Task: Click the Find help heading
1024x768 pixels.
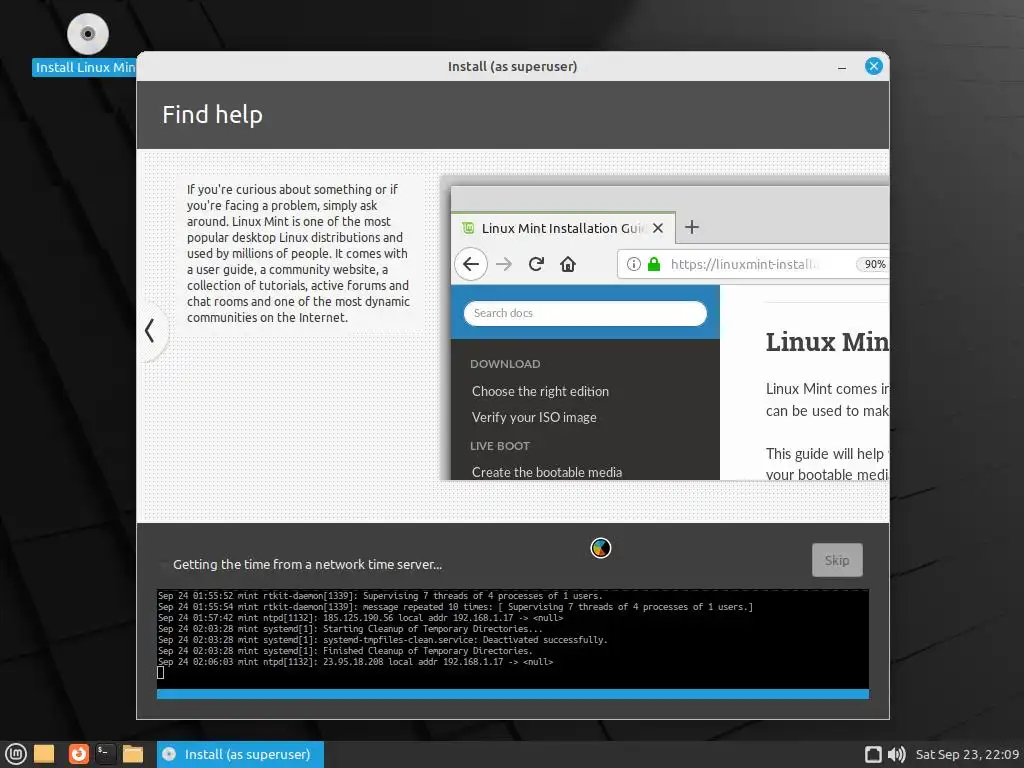Action: pos(212,114)
